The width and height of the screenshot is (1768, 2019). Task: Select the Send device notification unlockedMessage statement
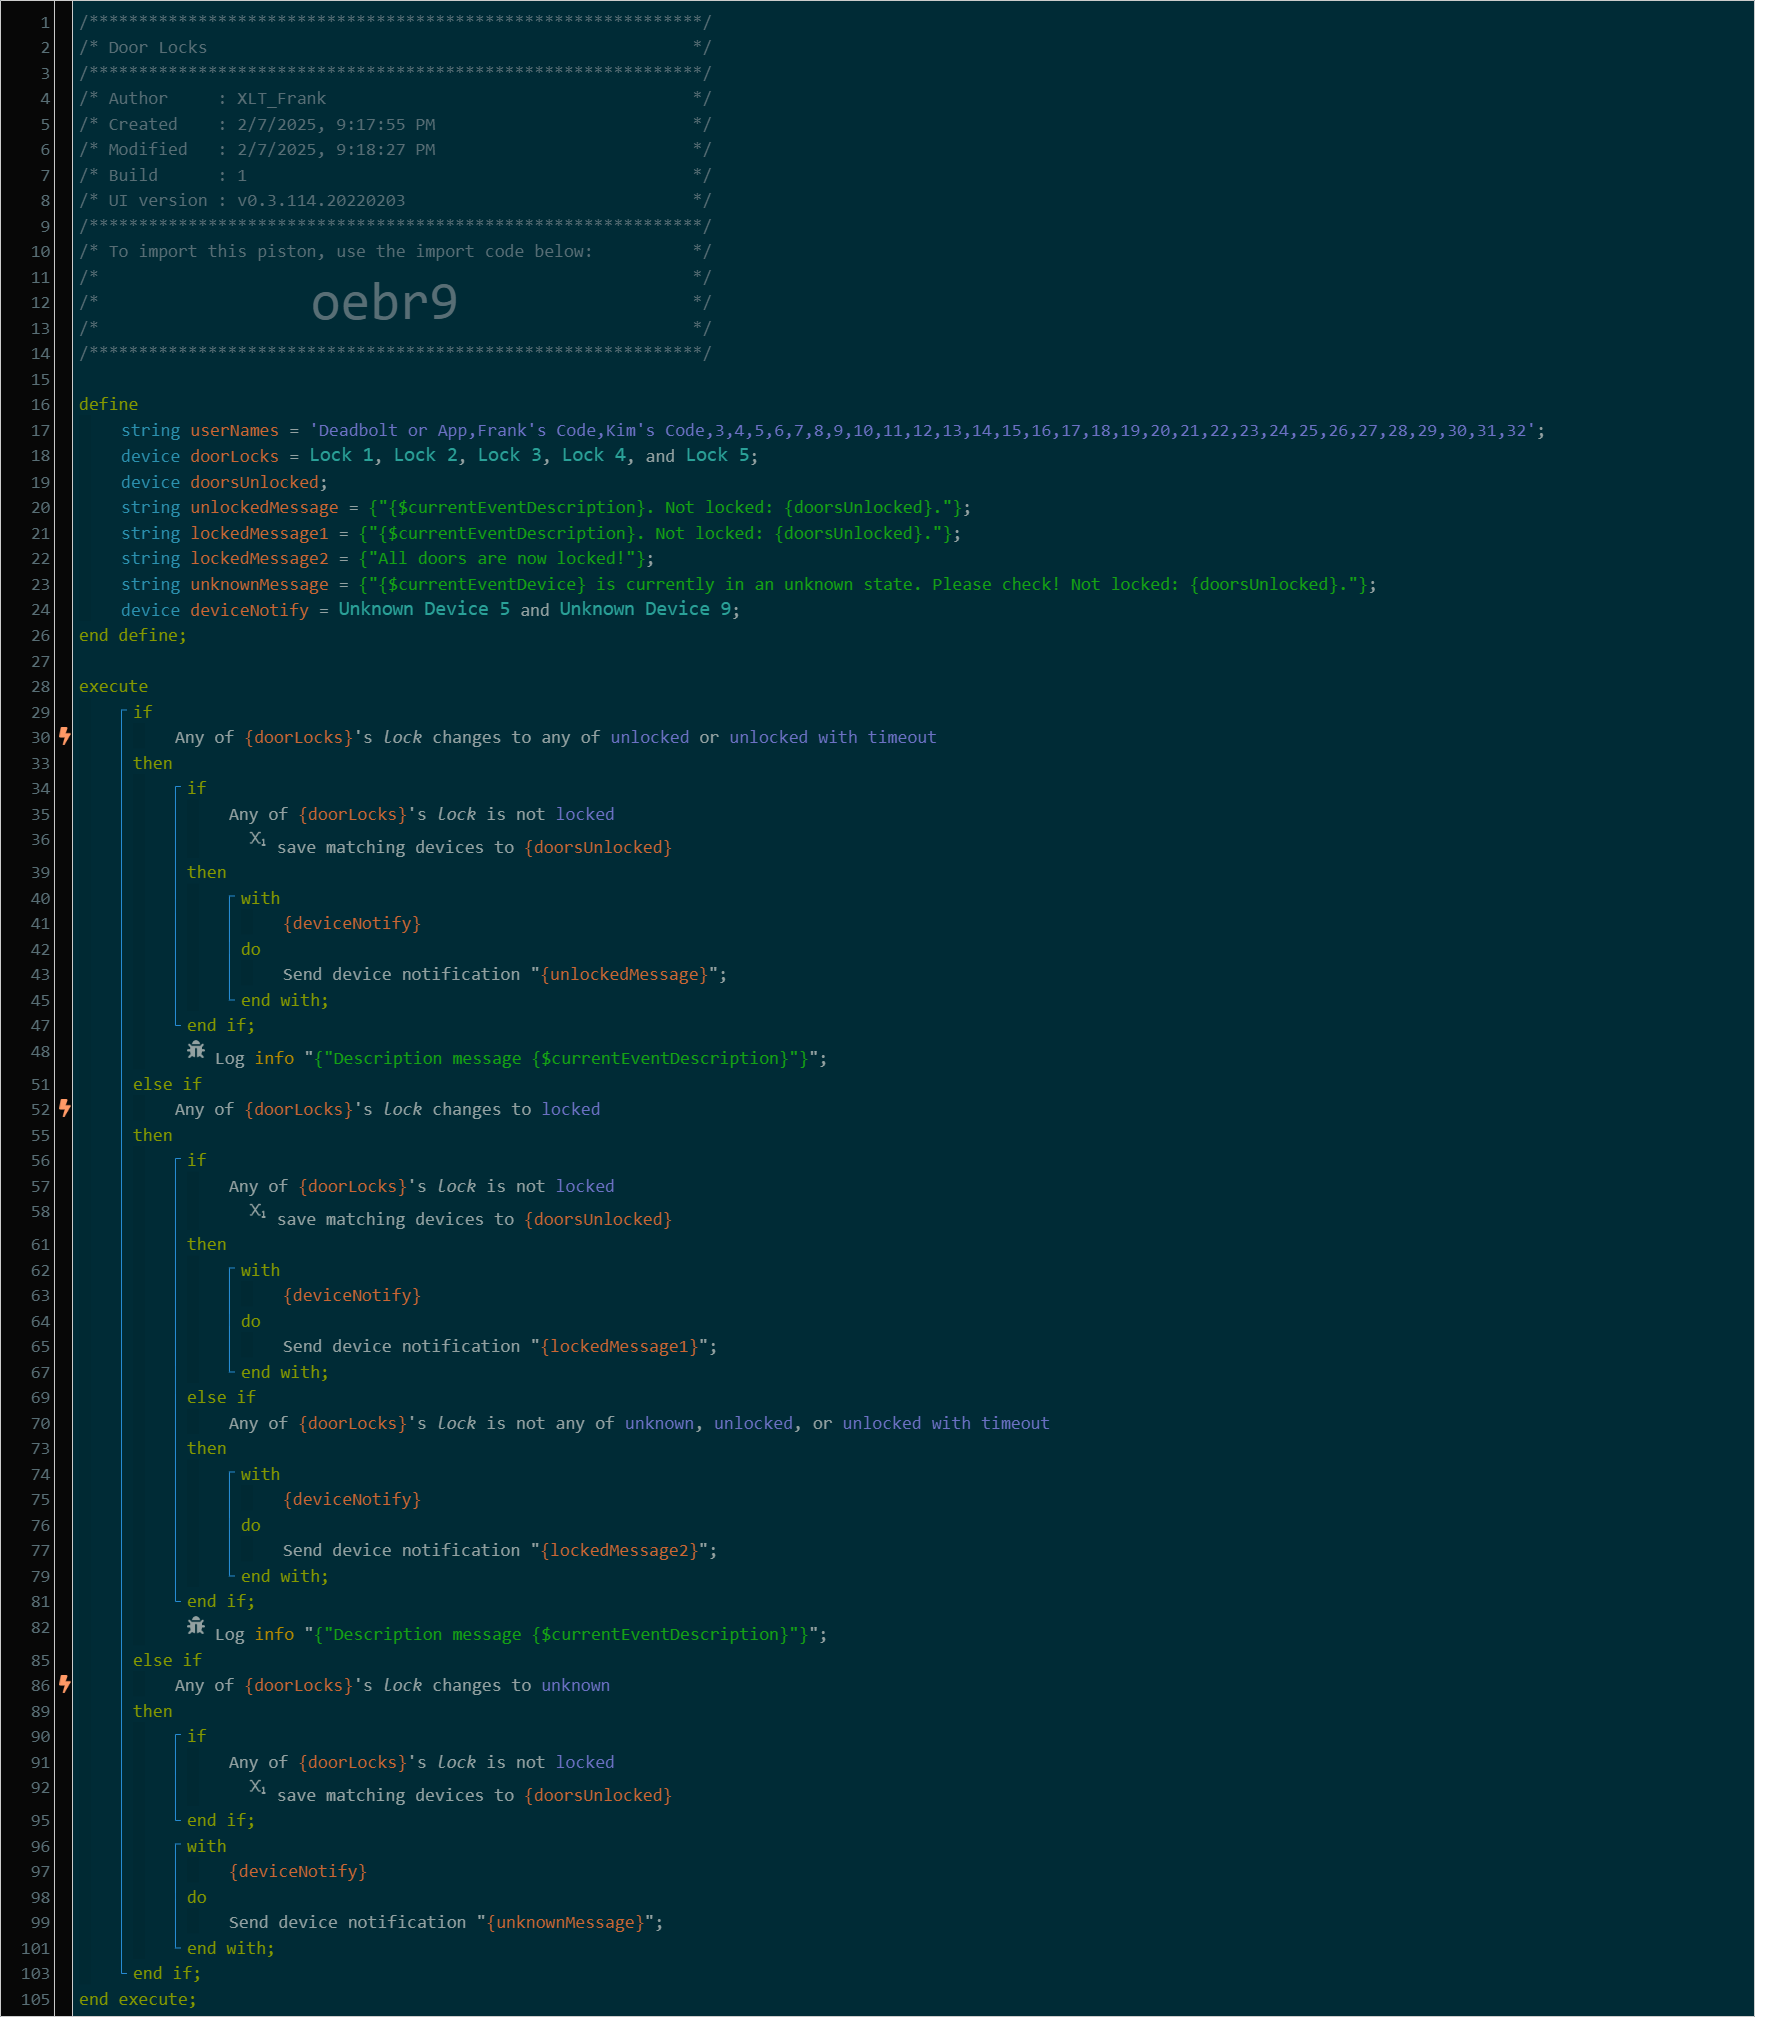(504, 974)
